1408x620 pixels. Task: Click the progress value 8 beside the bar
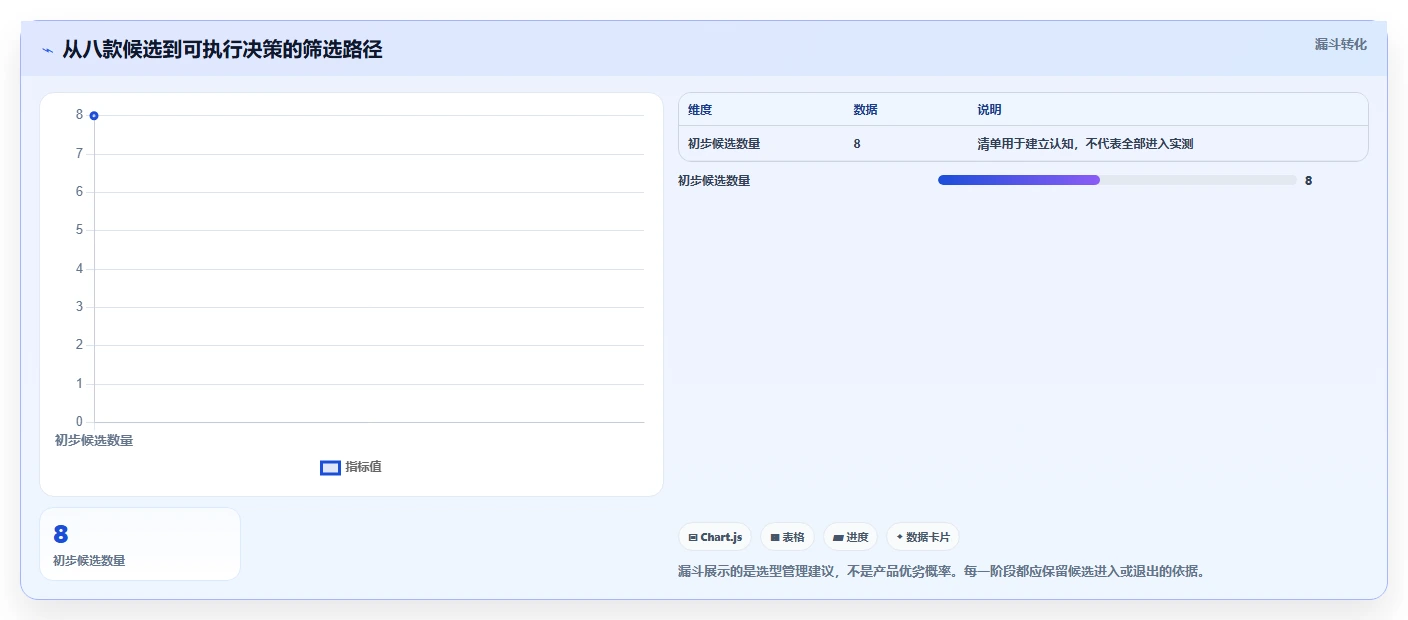[x=1308, y=181]
